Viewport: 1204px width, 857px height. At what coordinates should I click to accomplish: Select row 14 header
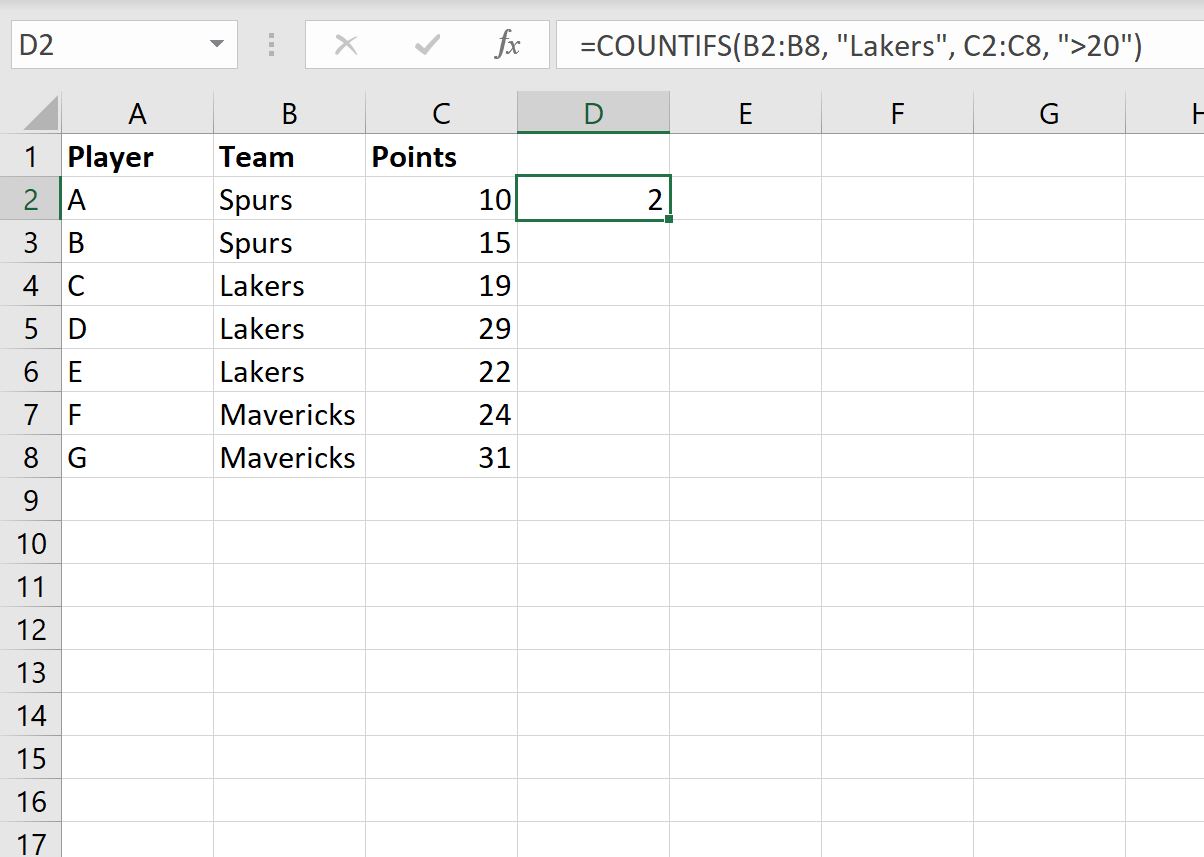(31, 715)
